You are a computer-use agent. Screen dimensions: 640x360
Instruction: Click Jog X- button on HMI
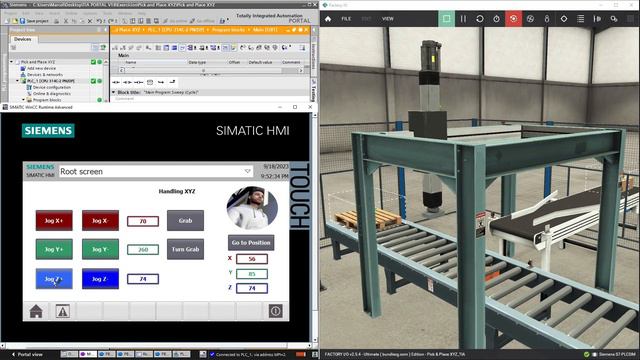click(x=100, y=220)
